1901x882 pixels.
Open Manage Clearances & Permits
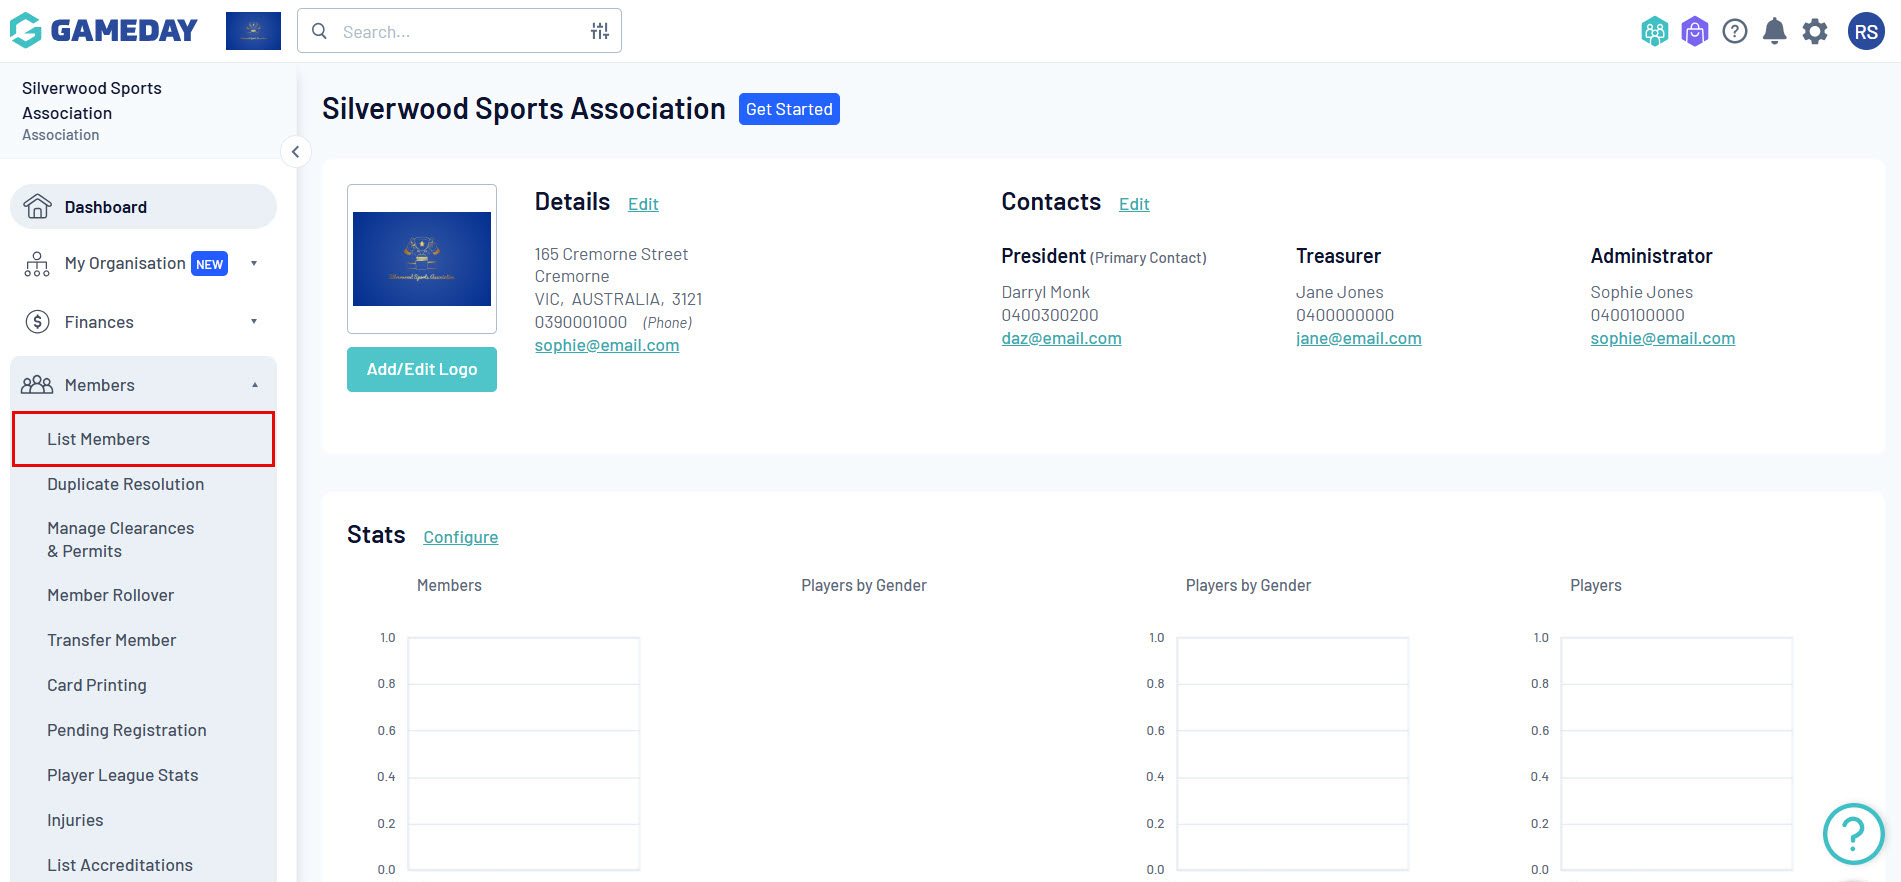(x=121, y=540)
